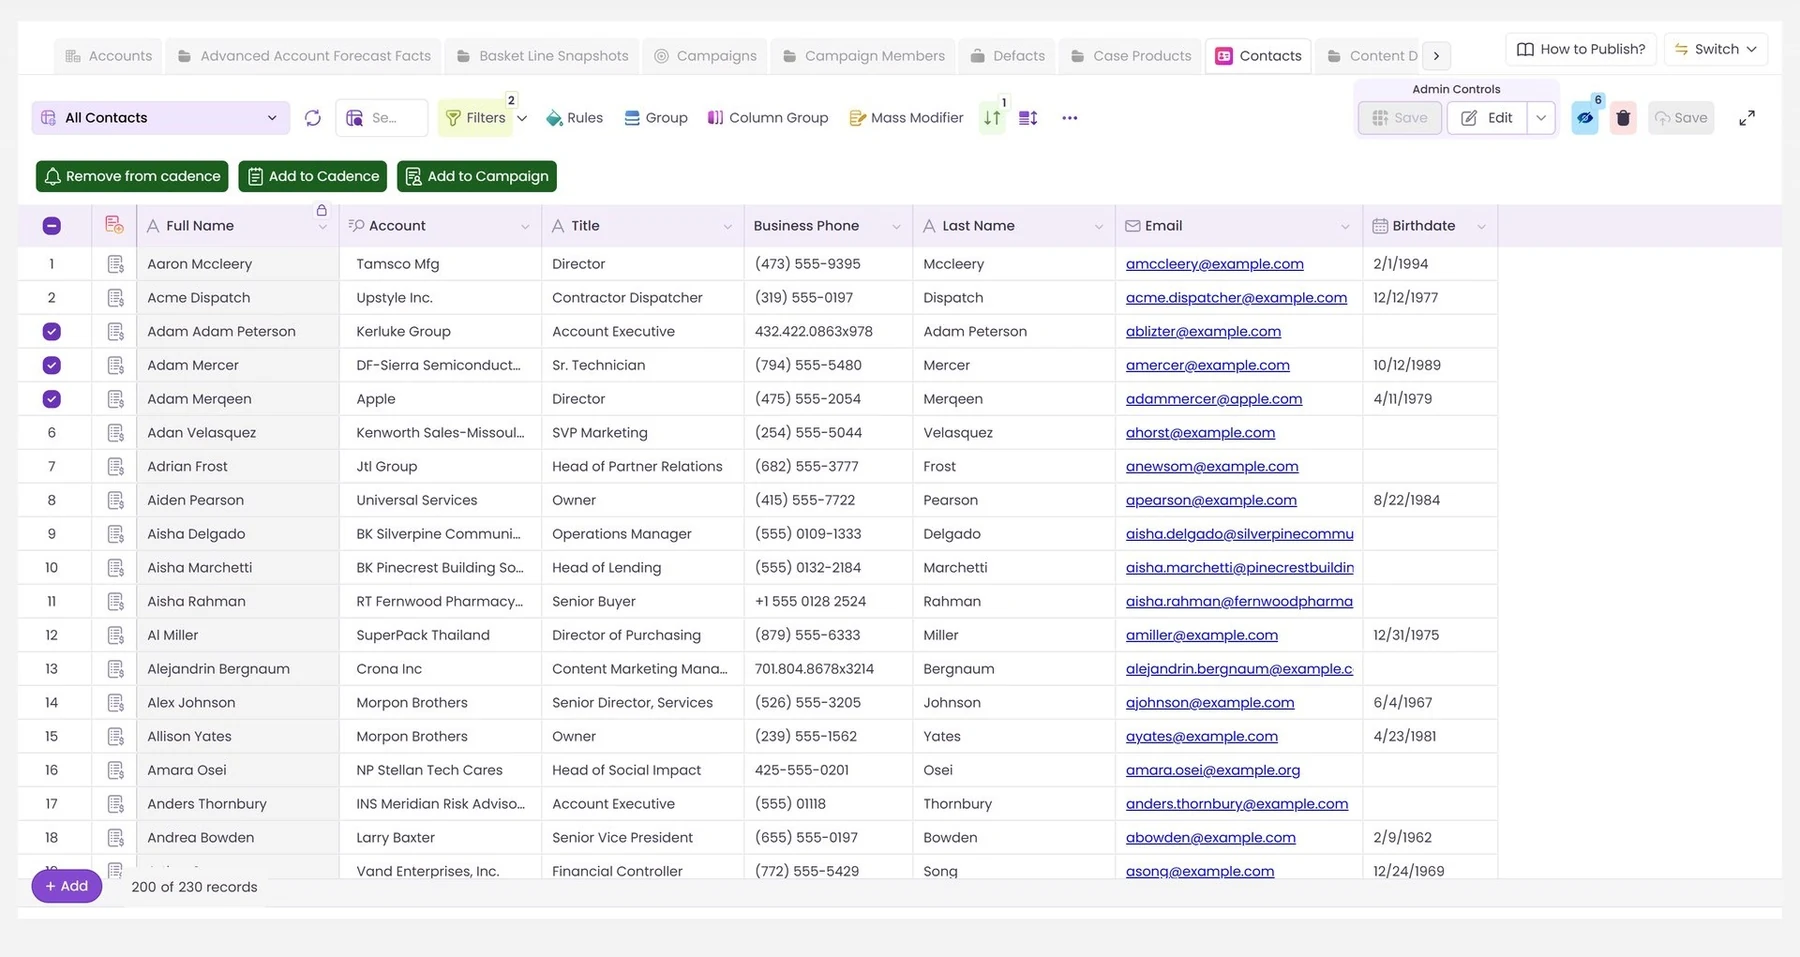Switch to the Campaigns tab
The width and height of the screenshot is (1800, 957).
click(x=705, y=56)
